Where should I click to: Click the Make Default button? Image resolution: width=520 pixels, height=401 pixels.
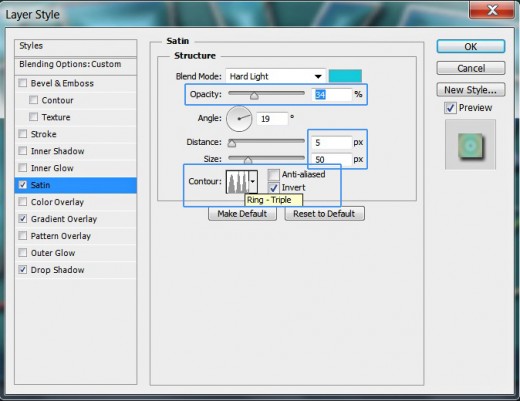pyautogui.click(x=242, y=214)
